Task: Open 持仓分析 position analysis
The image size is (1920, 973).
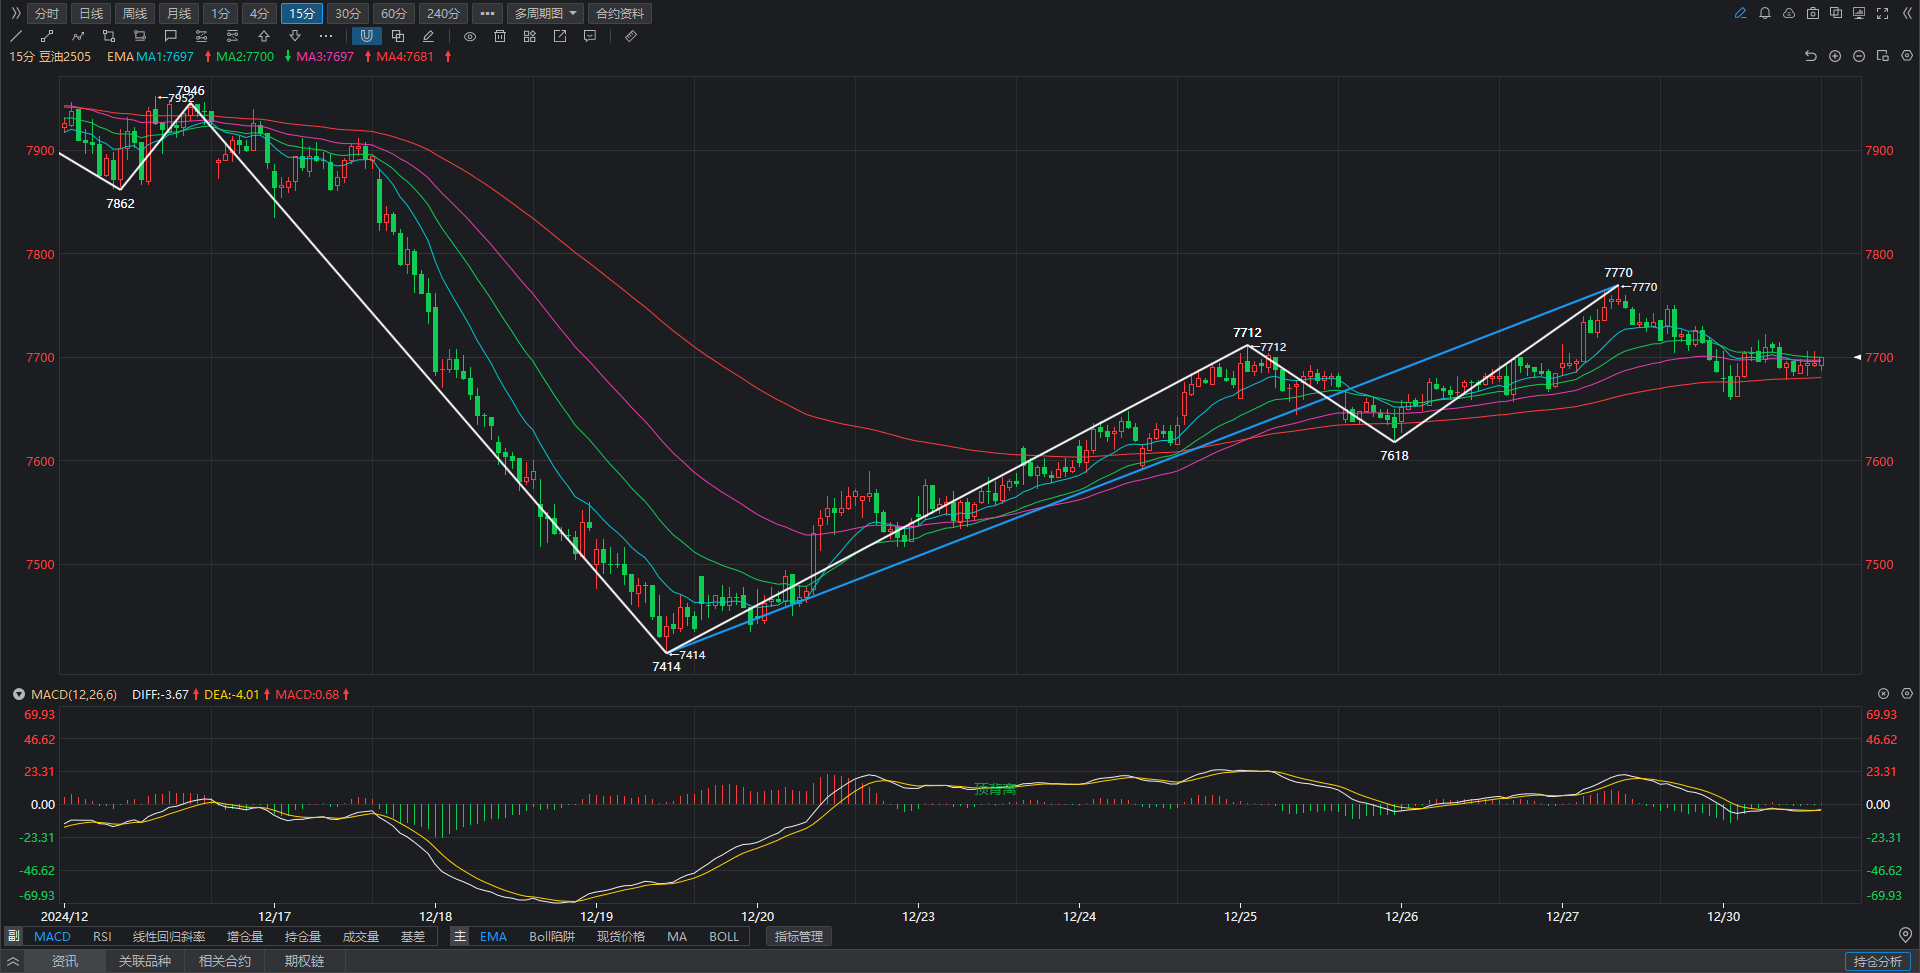Action: [1878, 961]
